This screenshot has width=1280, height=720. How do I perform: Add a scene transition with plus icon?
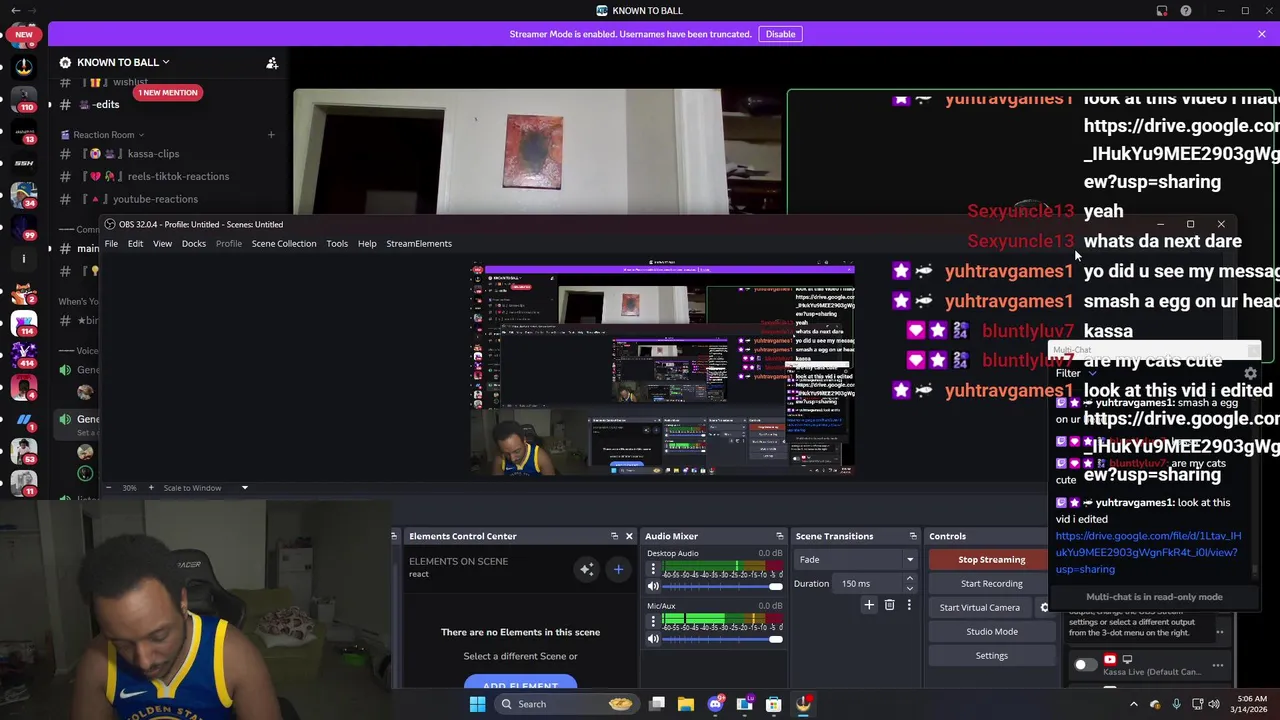coord(869,605)
